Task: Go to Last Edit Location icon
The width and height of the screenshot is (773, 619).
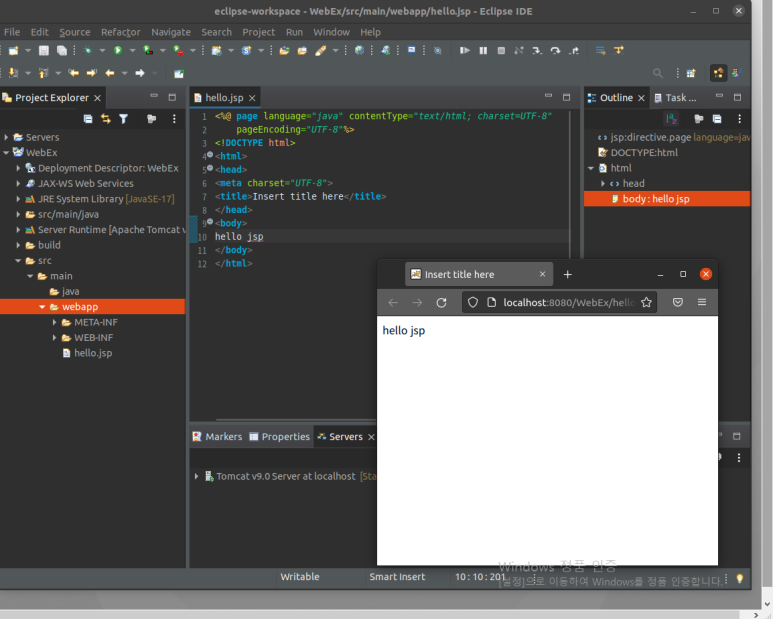Action: pos(73,73)
